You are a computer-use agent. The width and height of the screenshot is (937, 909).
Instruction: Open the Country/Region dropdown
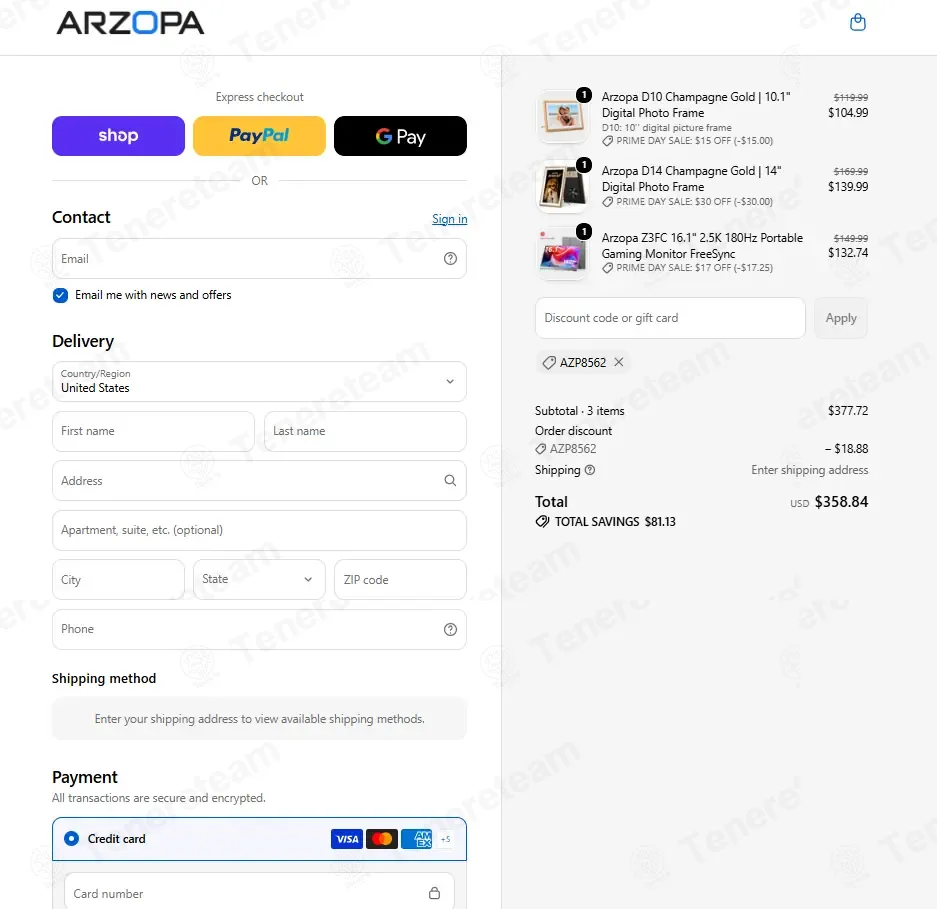pyautogui.click(x=259, y=381)
